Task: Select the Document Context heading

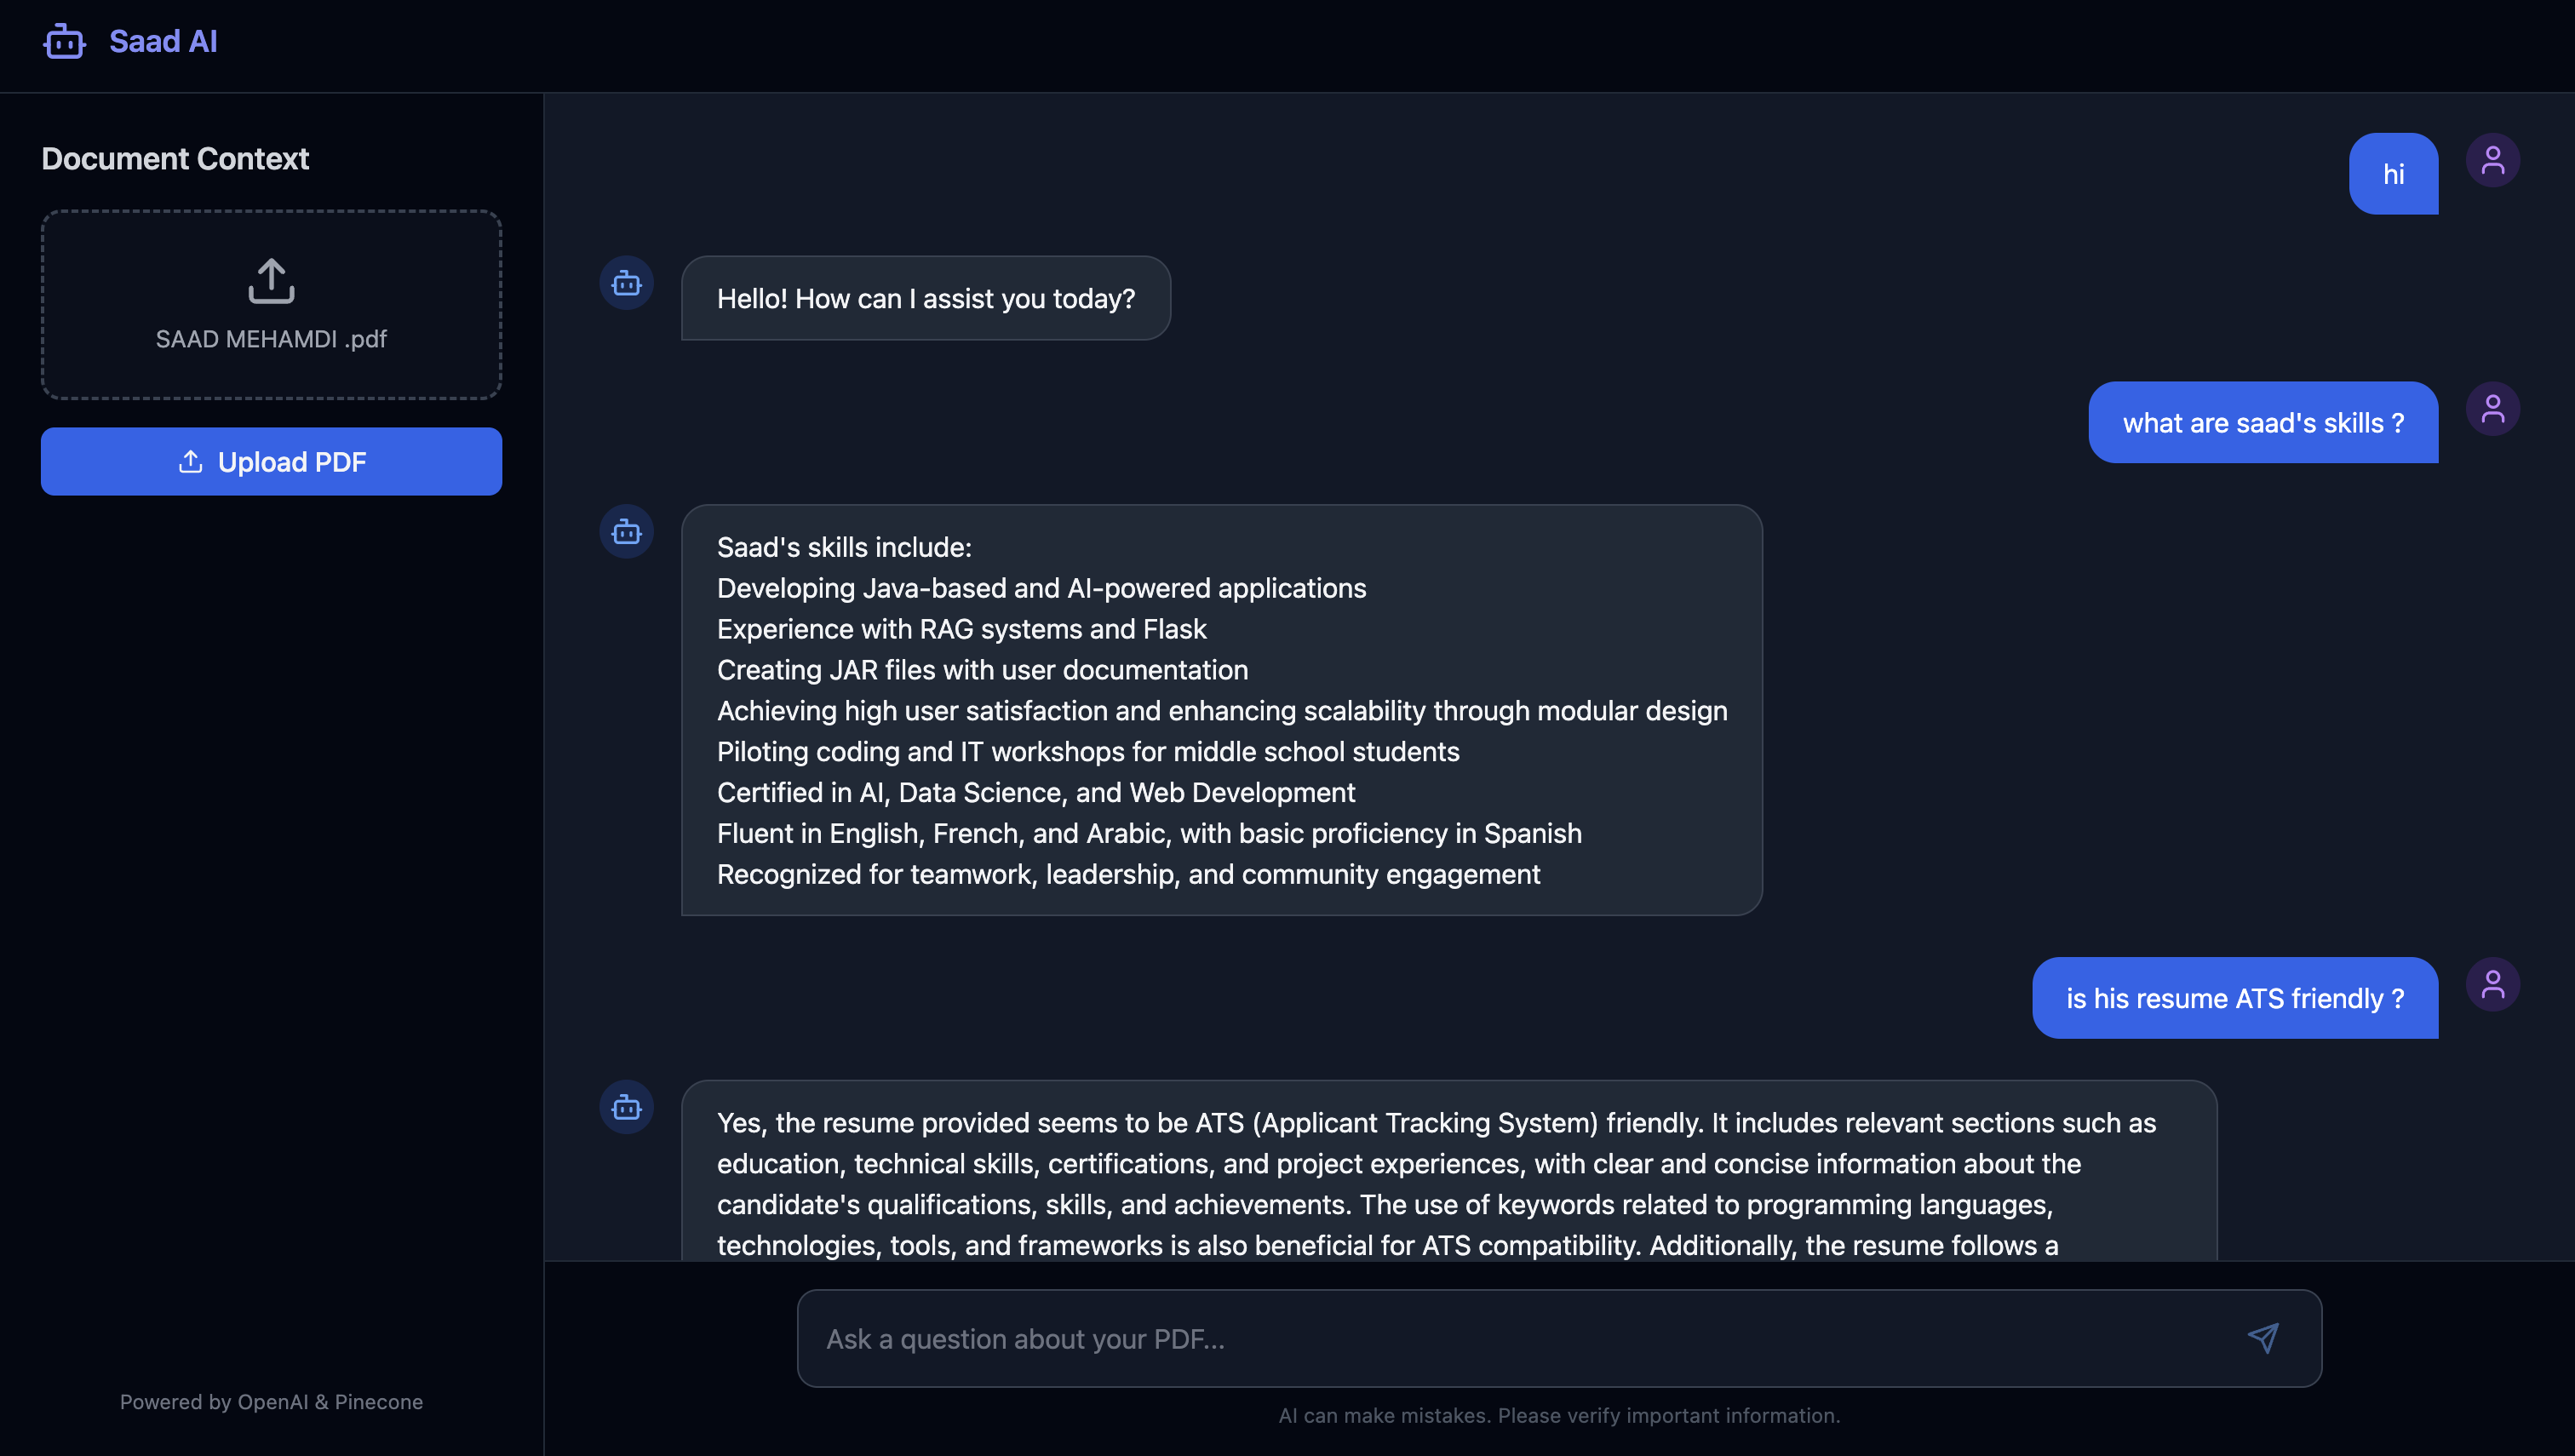Action: click(x=175, y=158)
